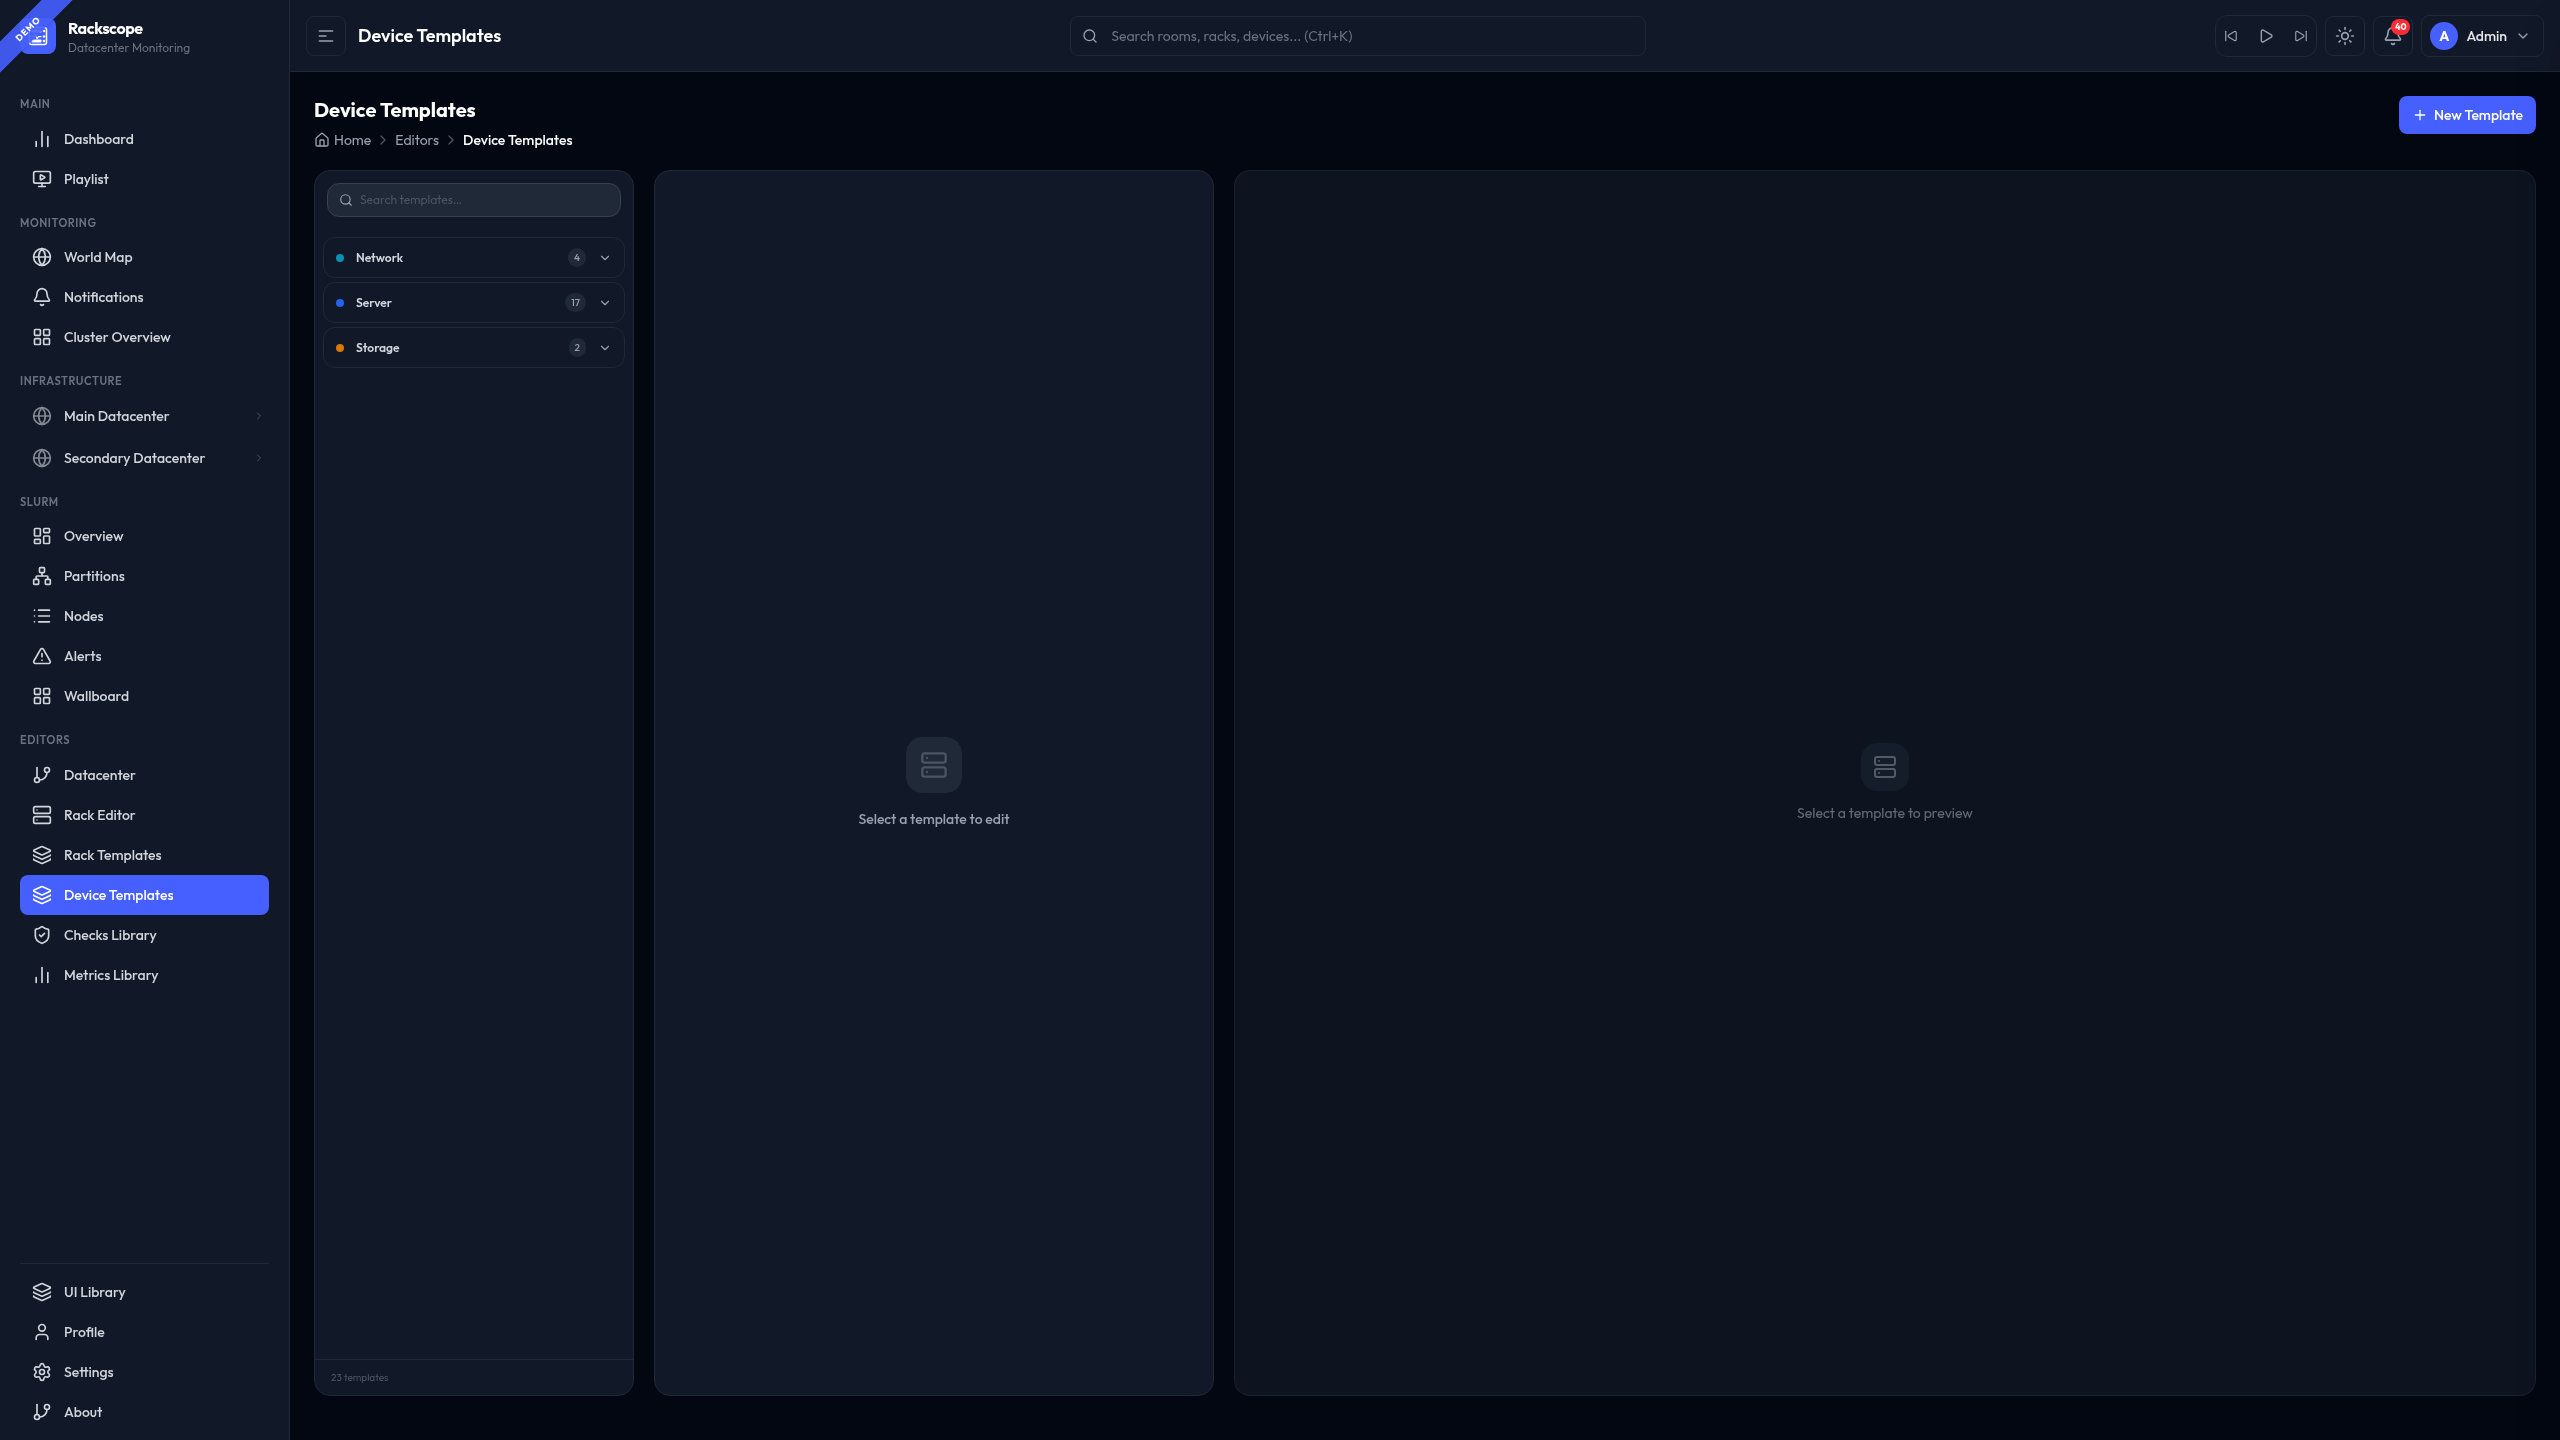2560x1440 pixels.
Task: Open the Admin account menu
Action: point(2483,35)
